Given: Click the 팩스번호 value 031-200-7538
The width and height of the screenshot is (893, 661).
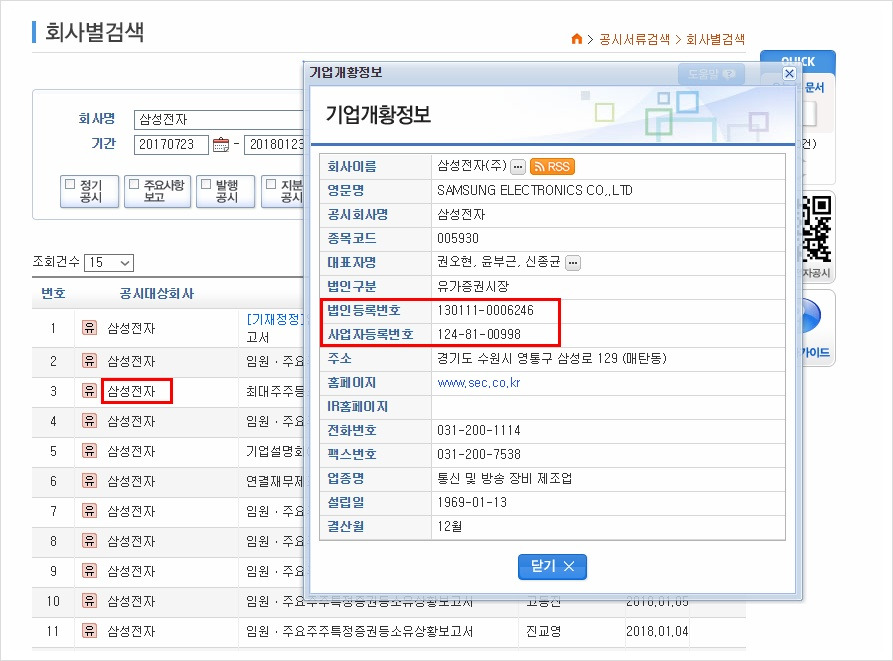Looking at the screenshot, I should [479, 454].
